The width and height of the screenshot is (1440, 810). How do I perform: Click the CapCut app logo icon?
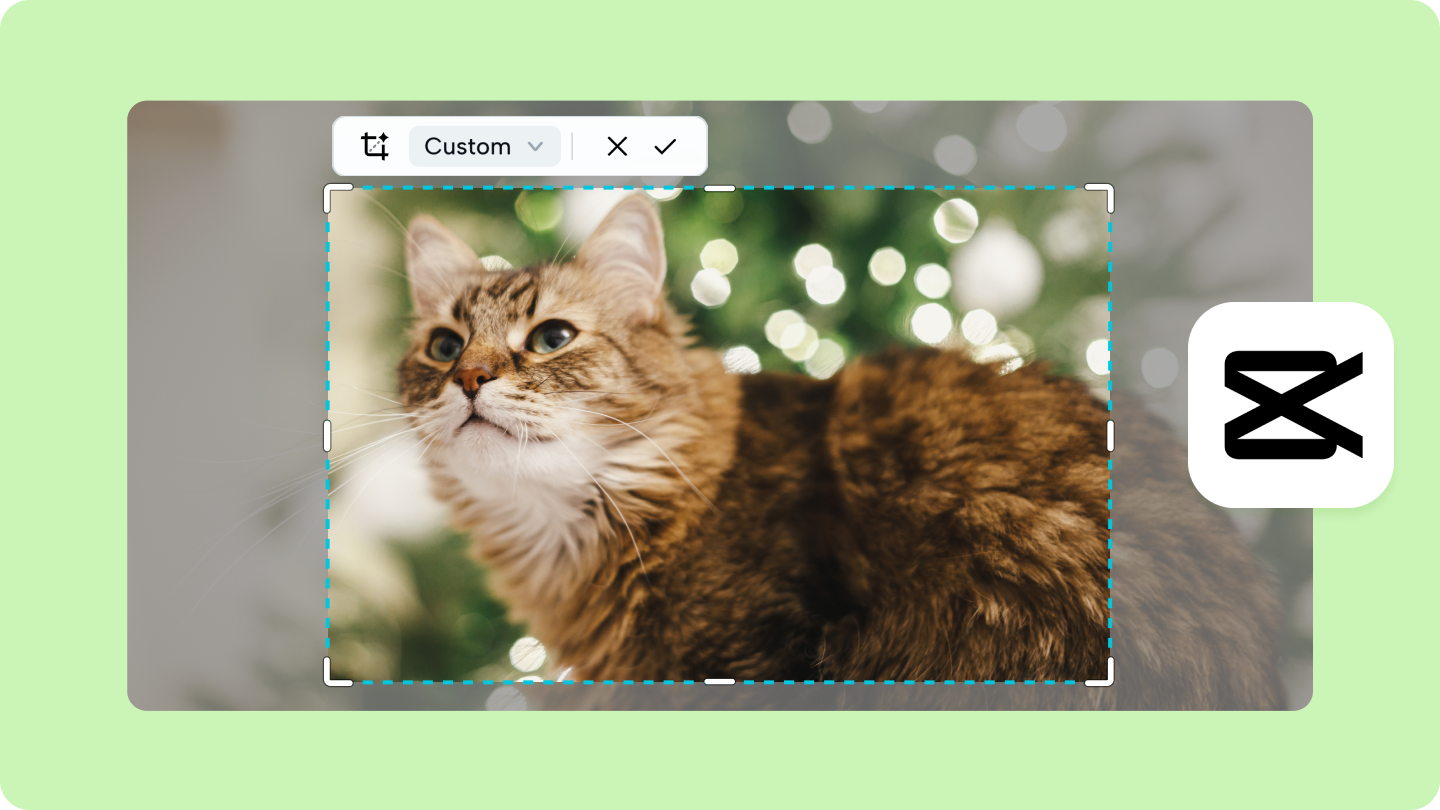click(x=1290, y=402)
